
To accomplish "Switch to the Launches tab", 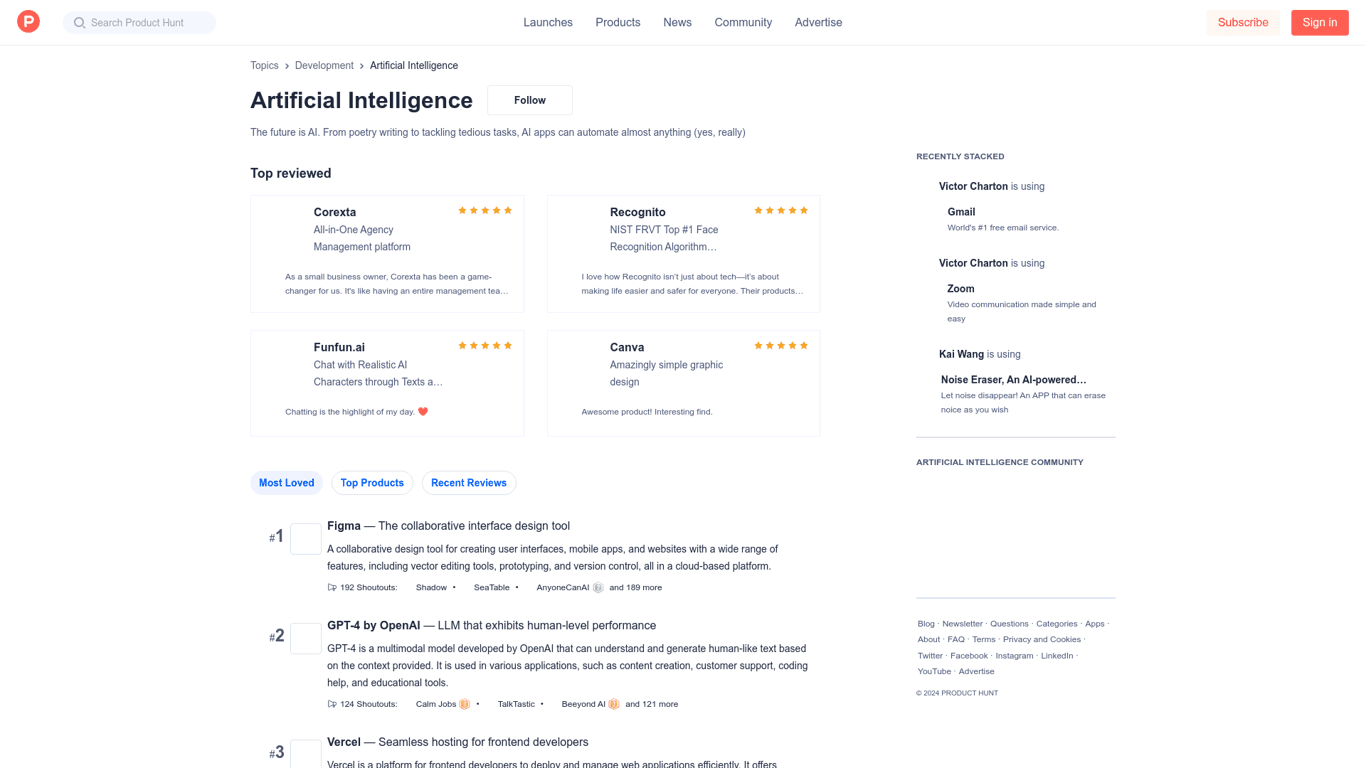I will pos(548,22).
